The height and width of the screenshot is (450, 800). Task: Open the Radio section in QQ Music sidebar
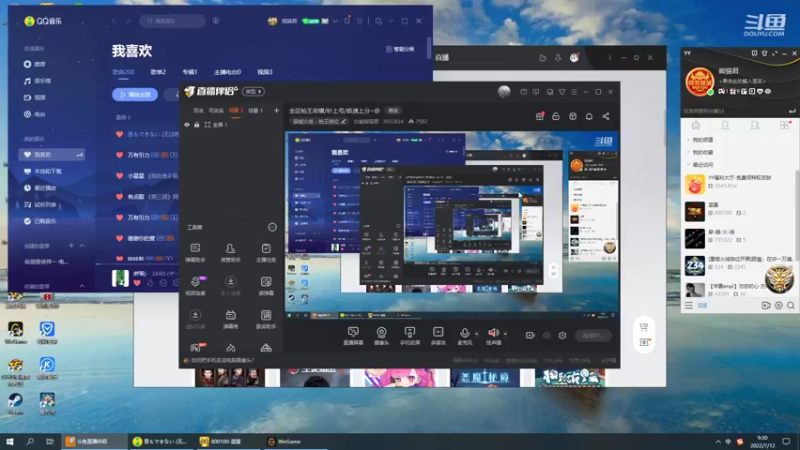click(x=34, y=114)
